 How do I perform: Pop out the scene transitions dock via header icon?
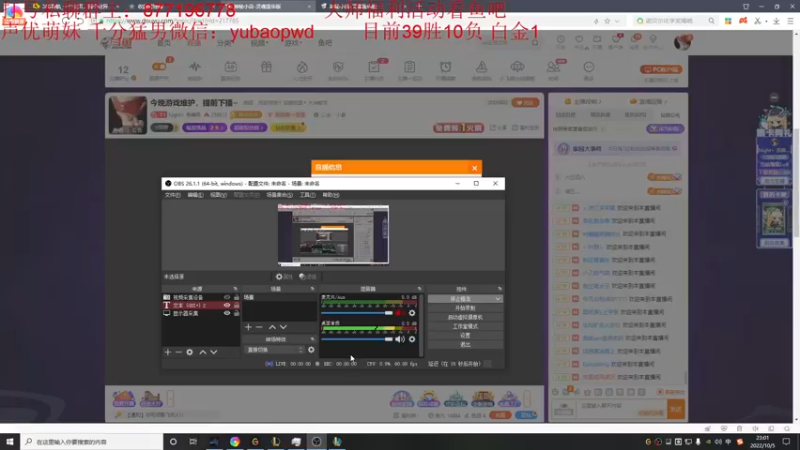click(x=312, y=339)
